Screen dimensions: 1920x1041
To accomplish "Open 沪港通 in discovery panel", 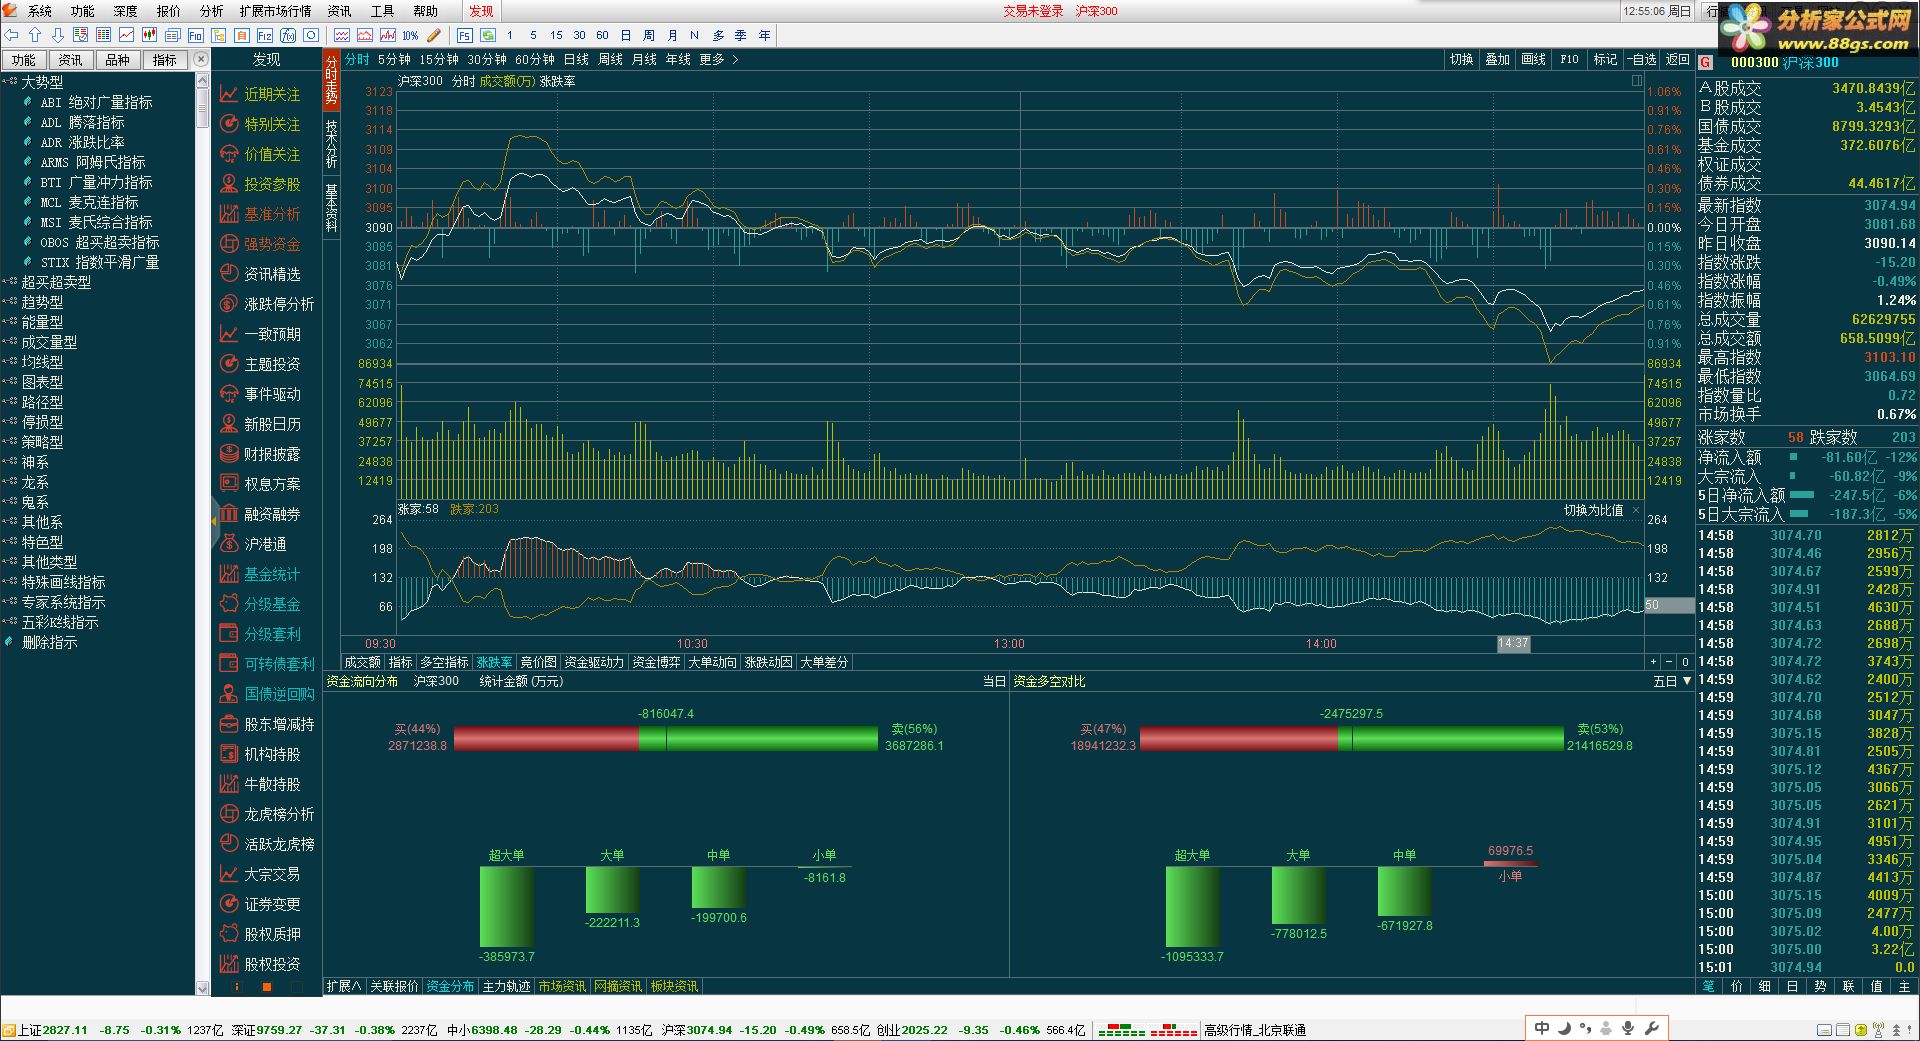I will click(265, 544).
